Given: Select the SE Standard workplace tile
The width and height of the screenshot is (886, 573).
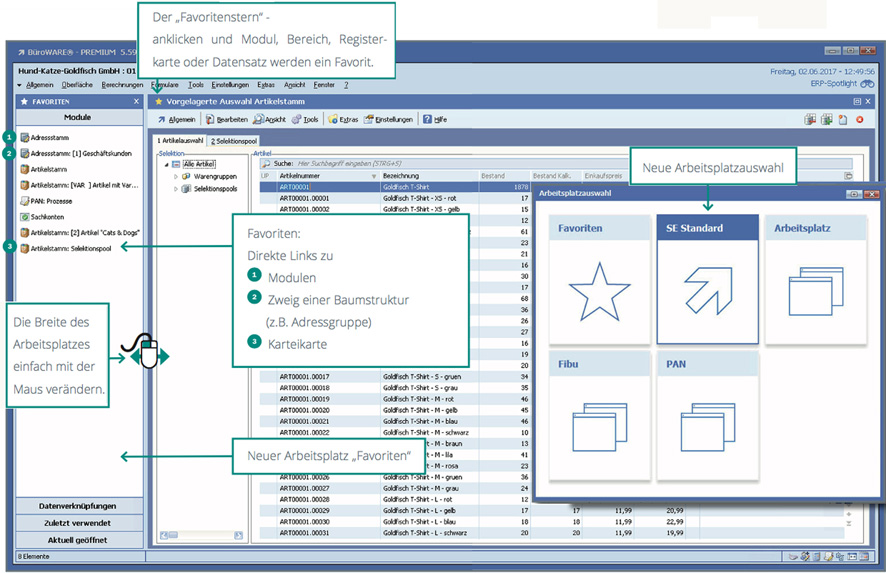Looking at the screenshot, I should coord(707,278).
